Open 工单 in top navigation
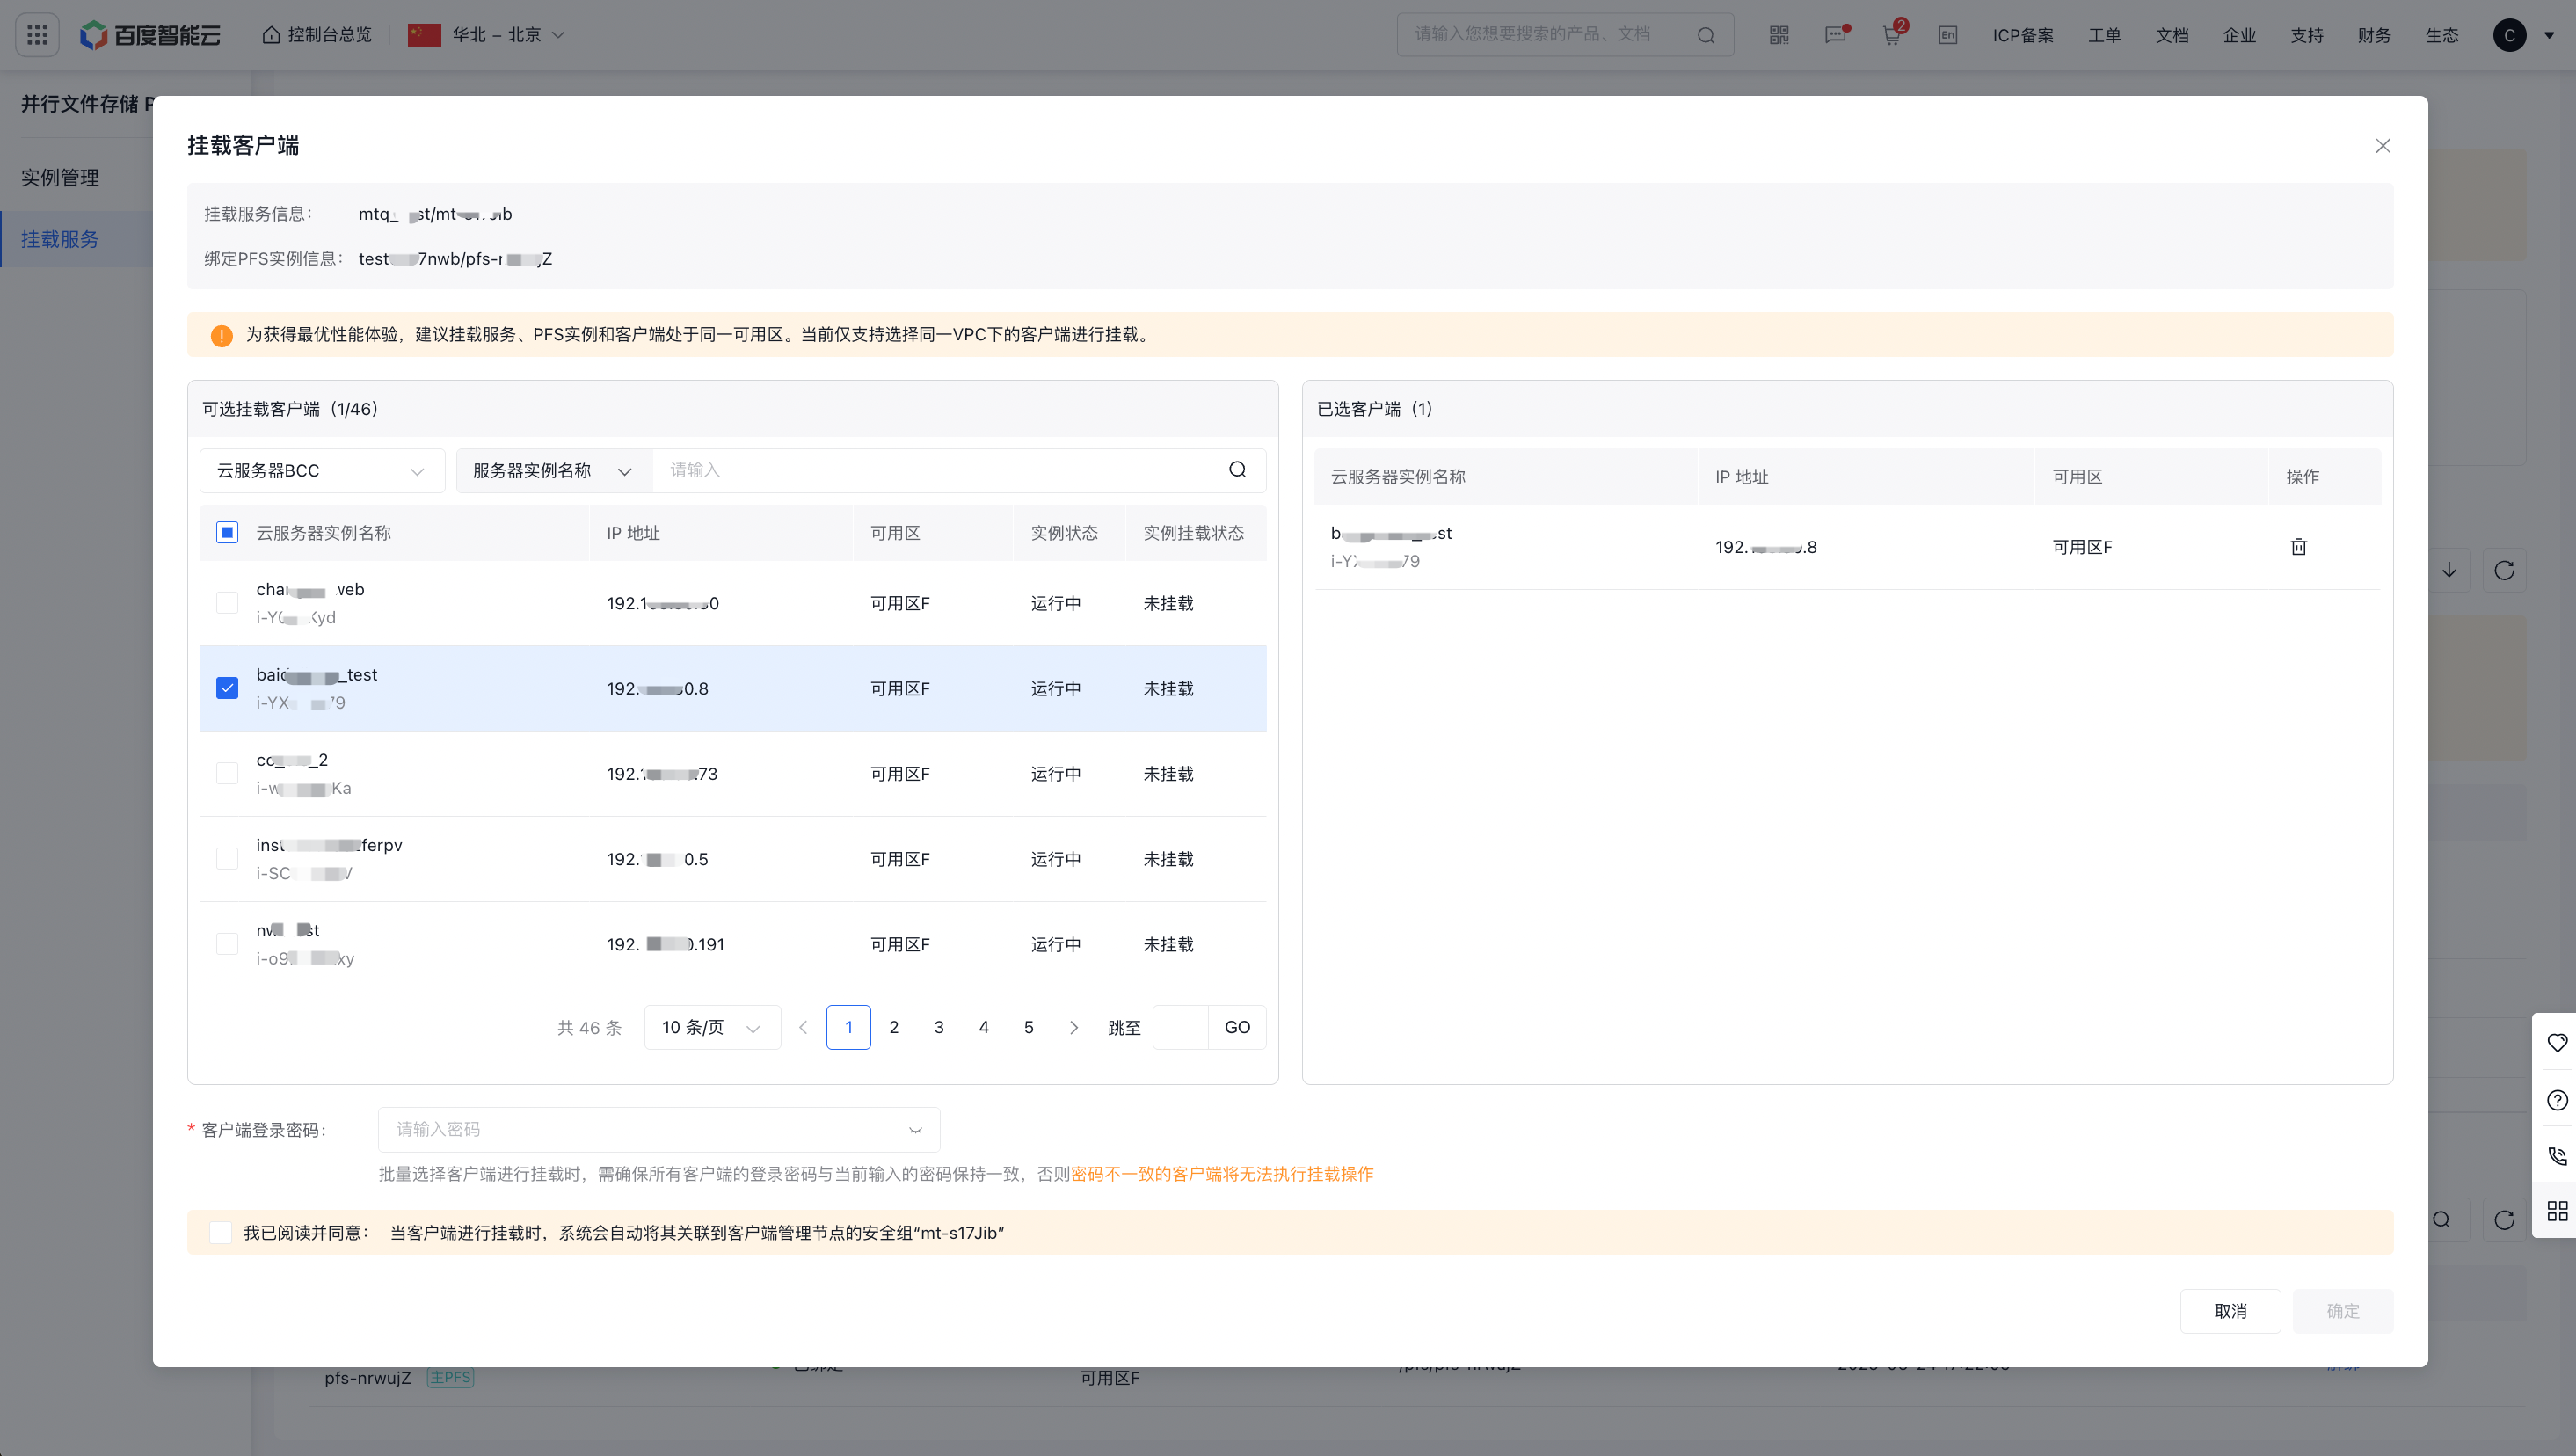The width and height of the screenshot is (2576, 1456). coord(2105,35)
